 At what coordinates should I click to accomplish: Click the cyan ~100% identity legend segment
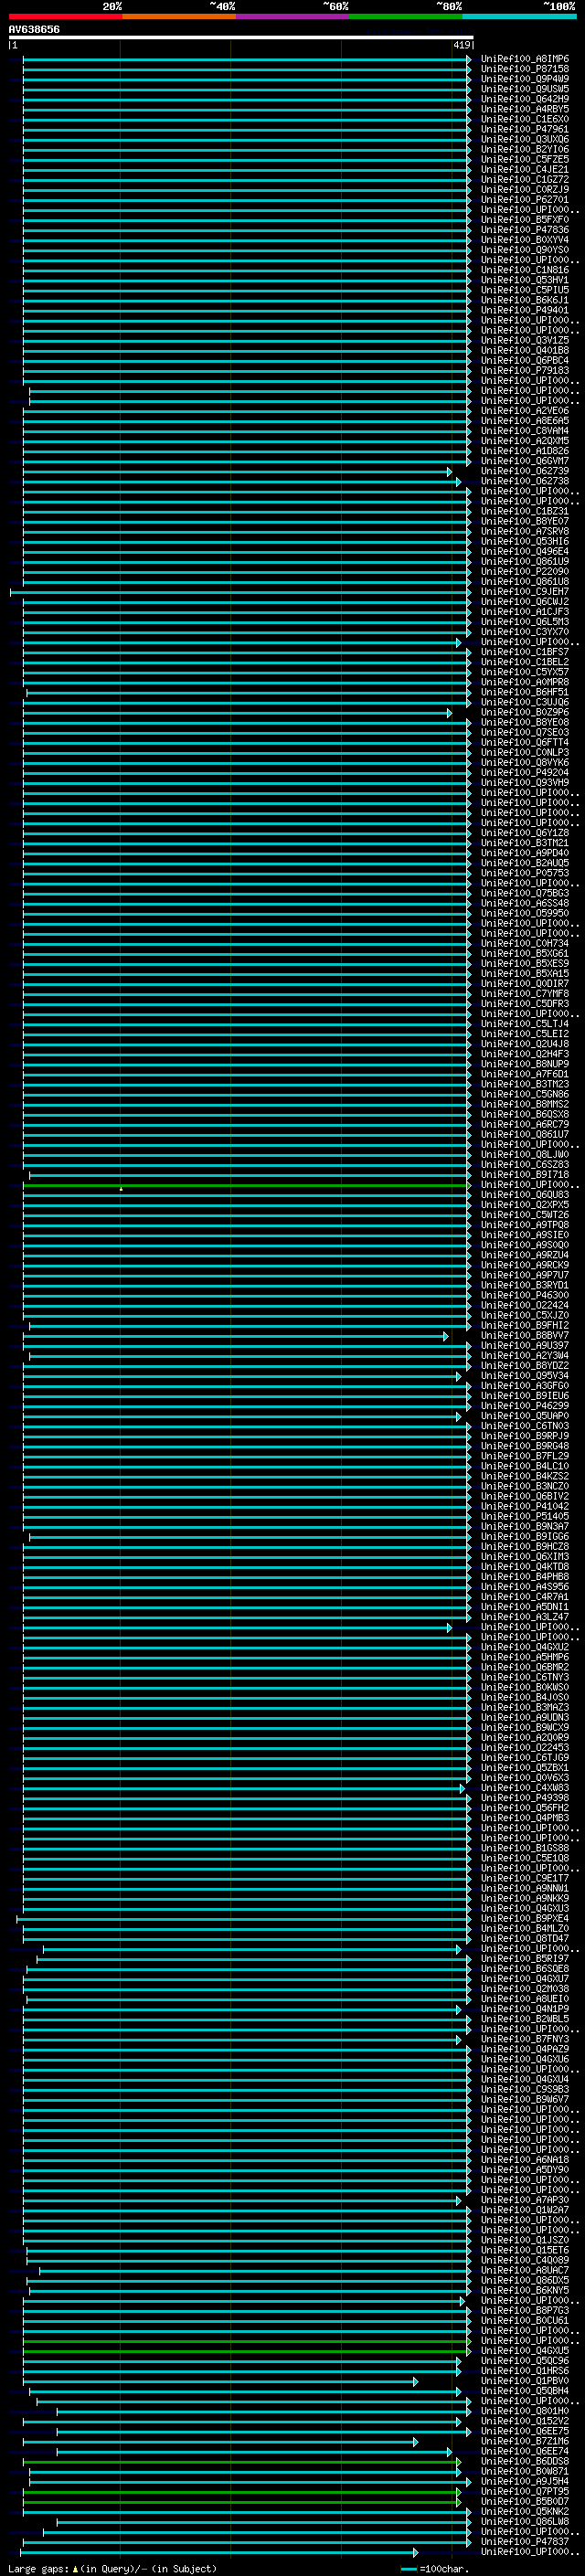tap(519, 16)
